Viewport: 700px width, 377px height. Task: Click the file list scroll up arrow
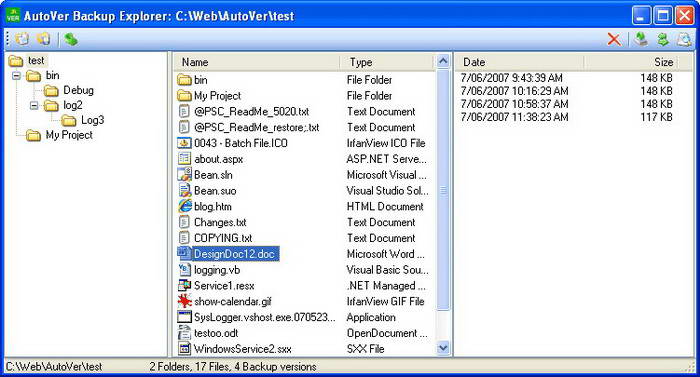tap(443, 61)
